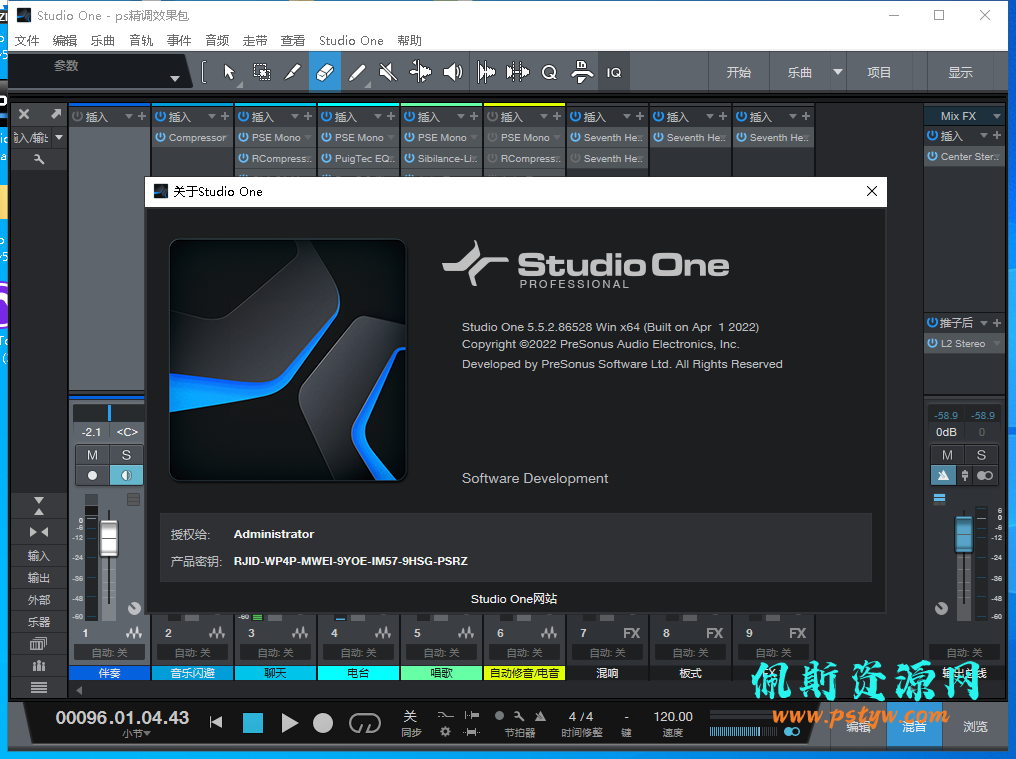This screenshot has height=759, width=1016.
Task: Toggle power of PuigTec EQ insert
Action: point(326,158)
